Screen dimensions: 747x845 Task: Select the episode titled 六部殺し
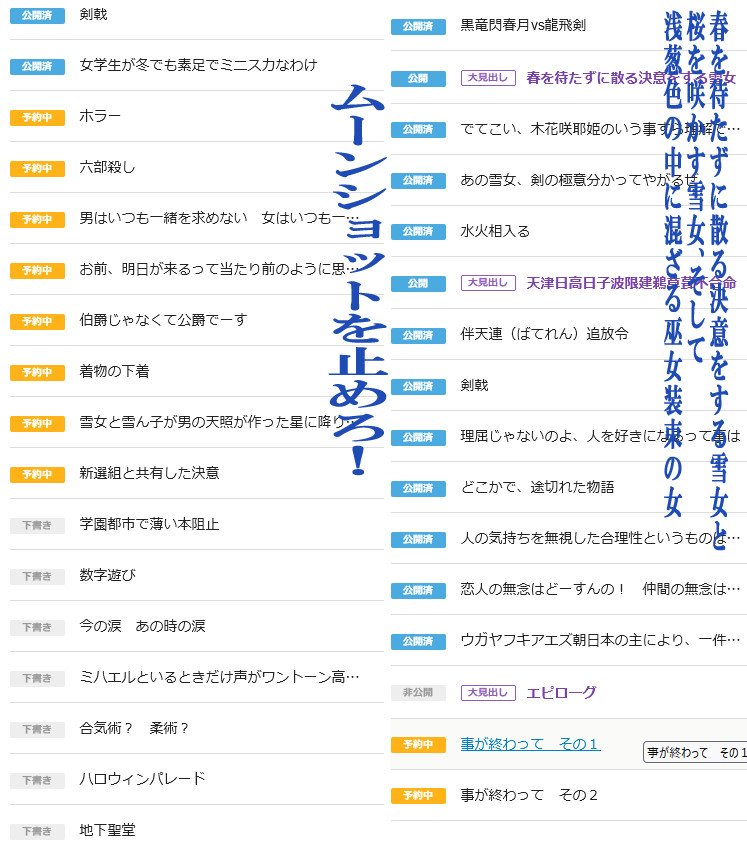point(107,167)
